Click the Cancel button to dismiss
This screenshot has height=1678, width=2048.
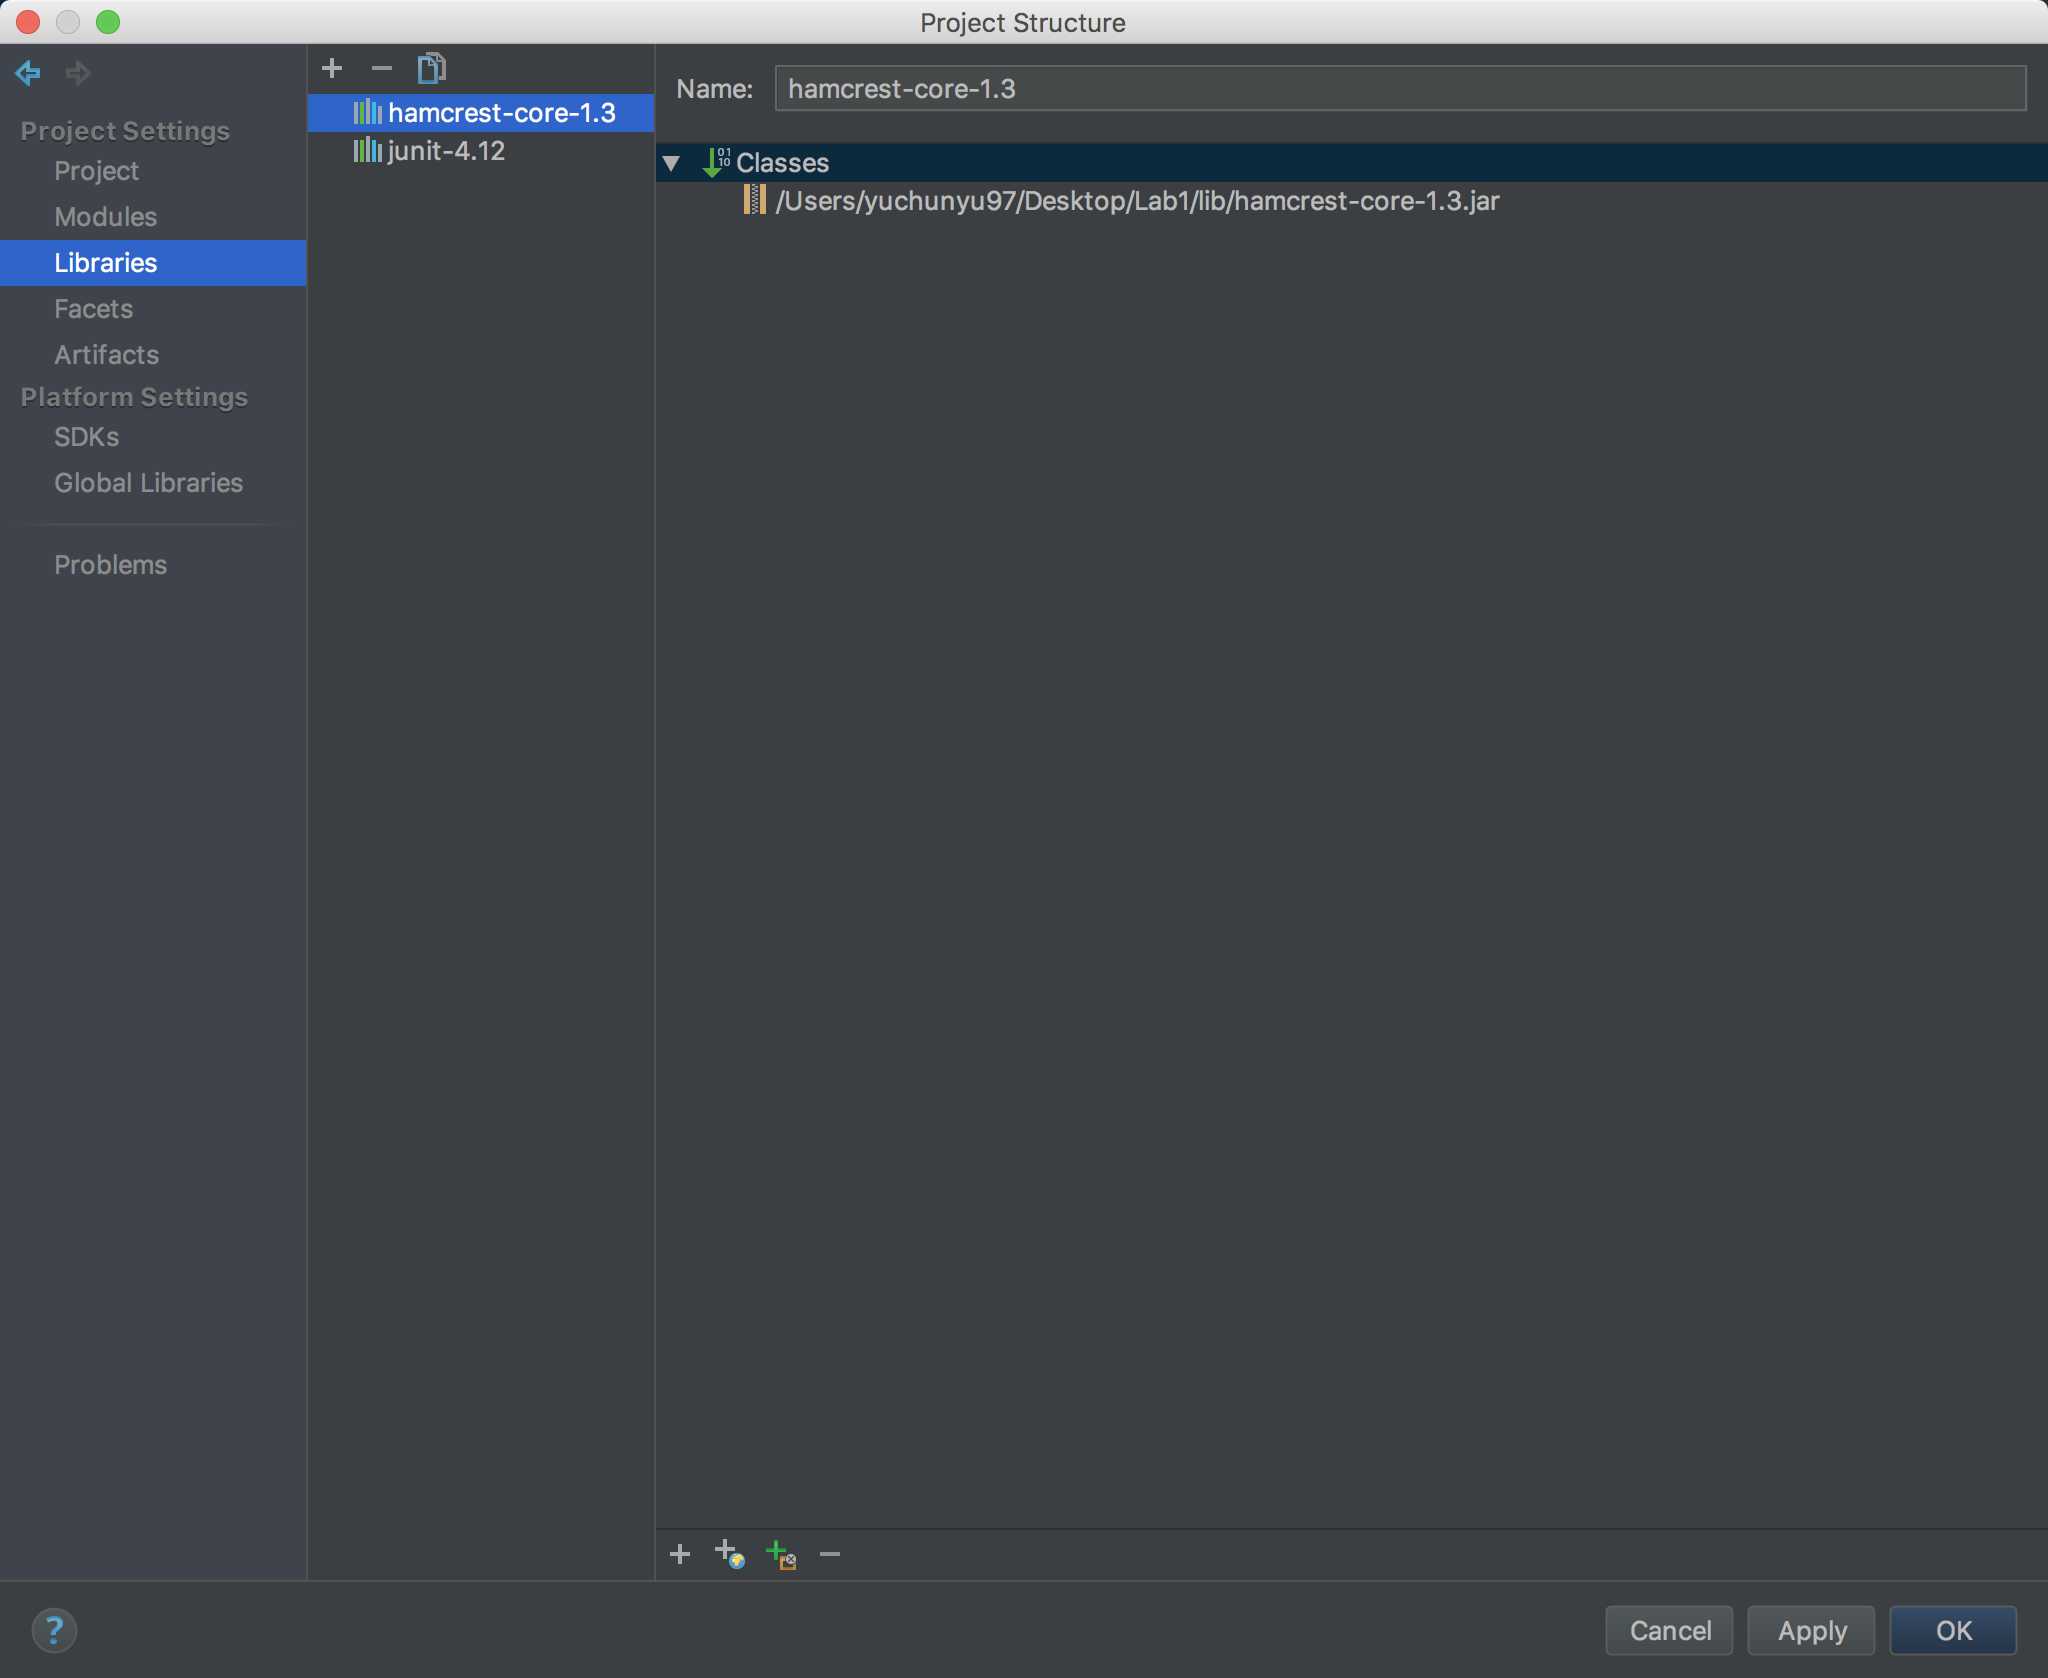tap(1670, 1630)
